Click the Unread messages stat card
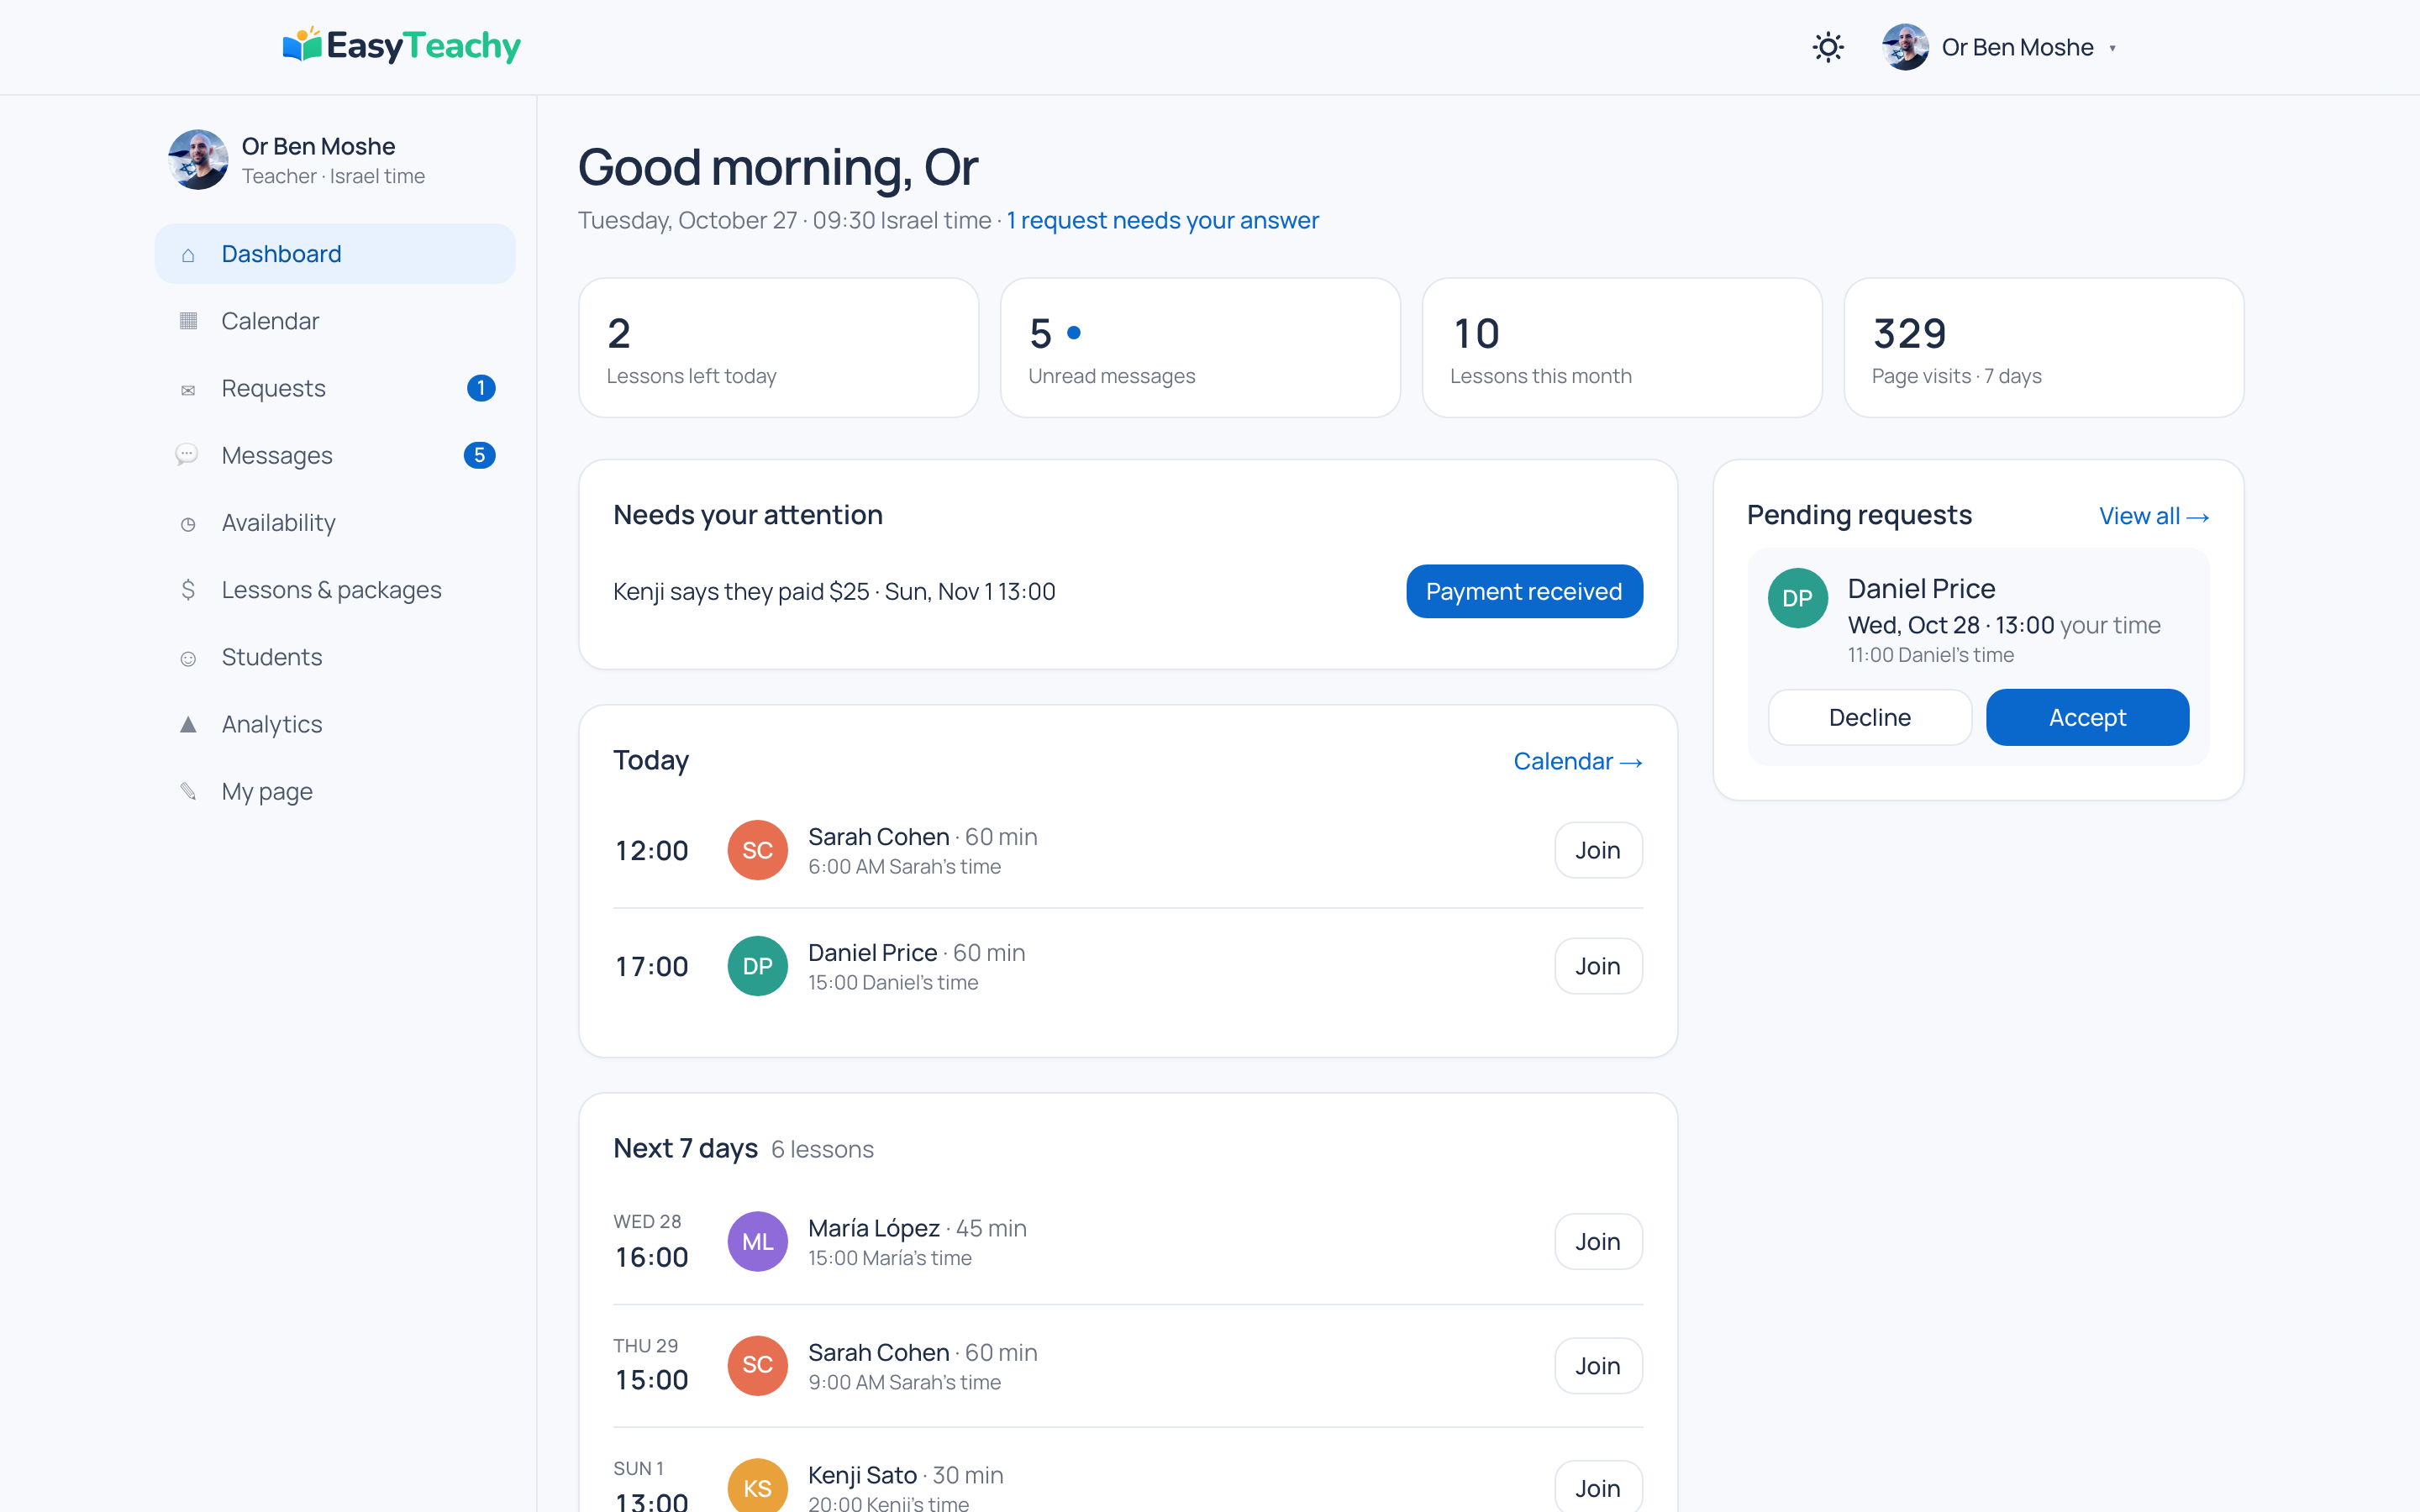This screenshot has width=2420, height=1512. click(x=1200, y=348)
